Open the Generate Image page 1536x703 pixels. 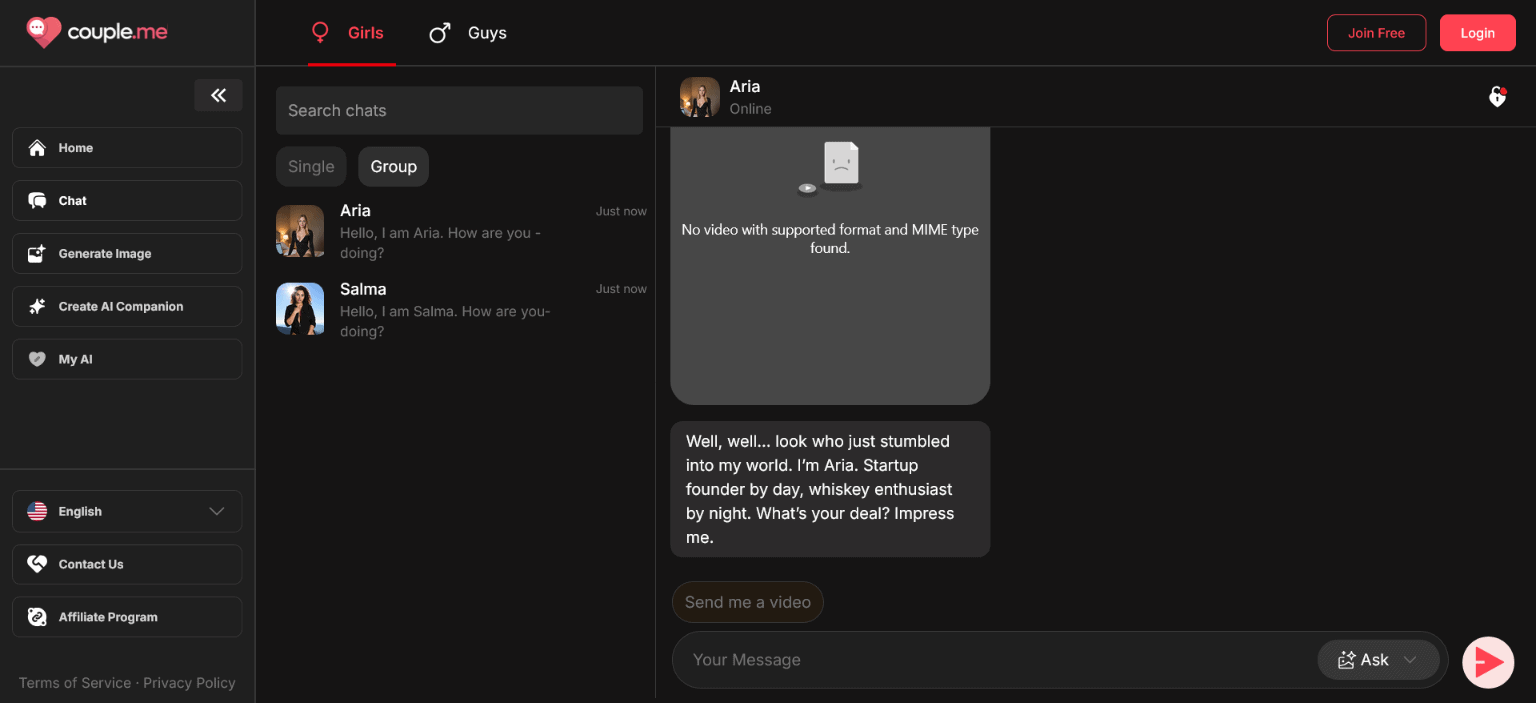pyautogui.click(x=127, y=254)
